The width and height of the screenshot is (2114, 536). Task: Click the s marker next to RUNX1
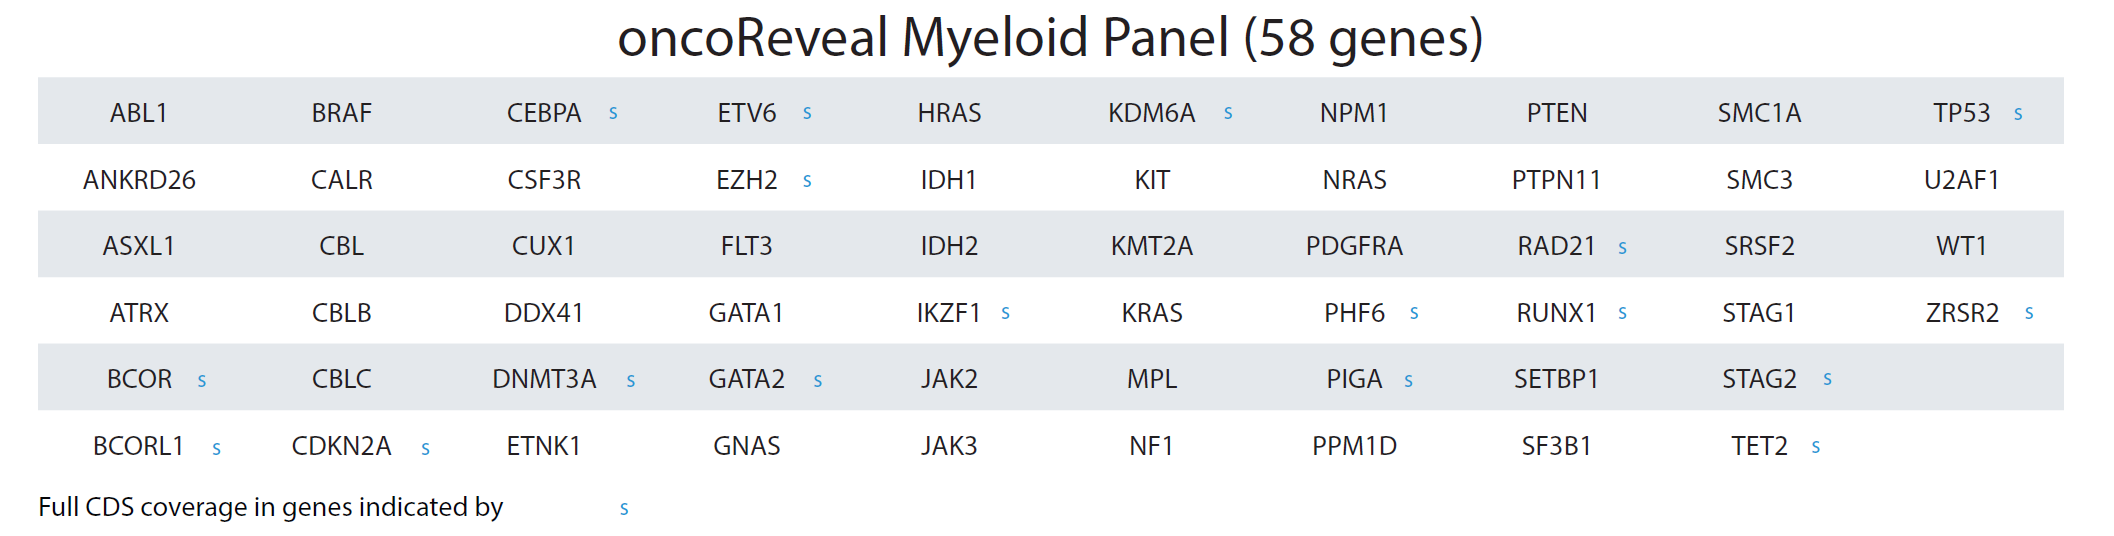point(1622,314)
